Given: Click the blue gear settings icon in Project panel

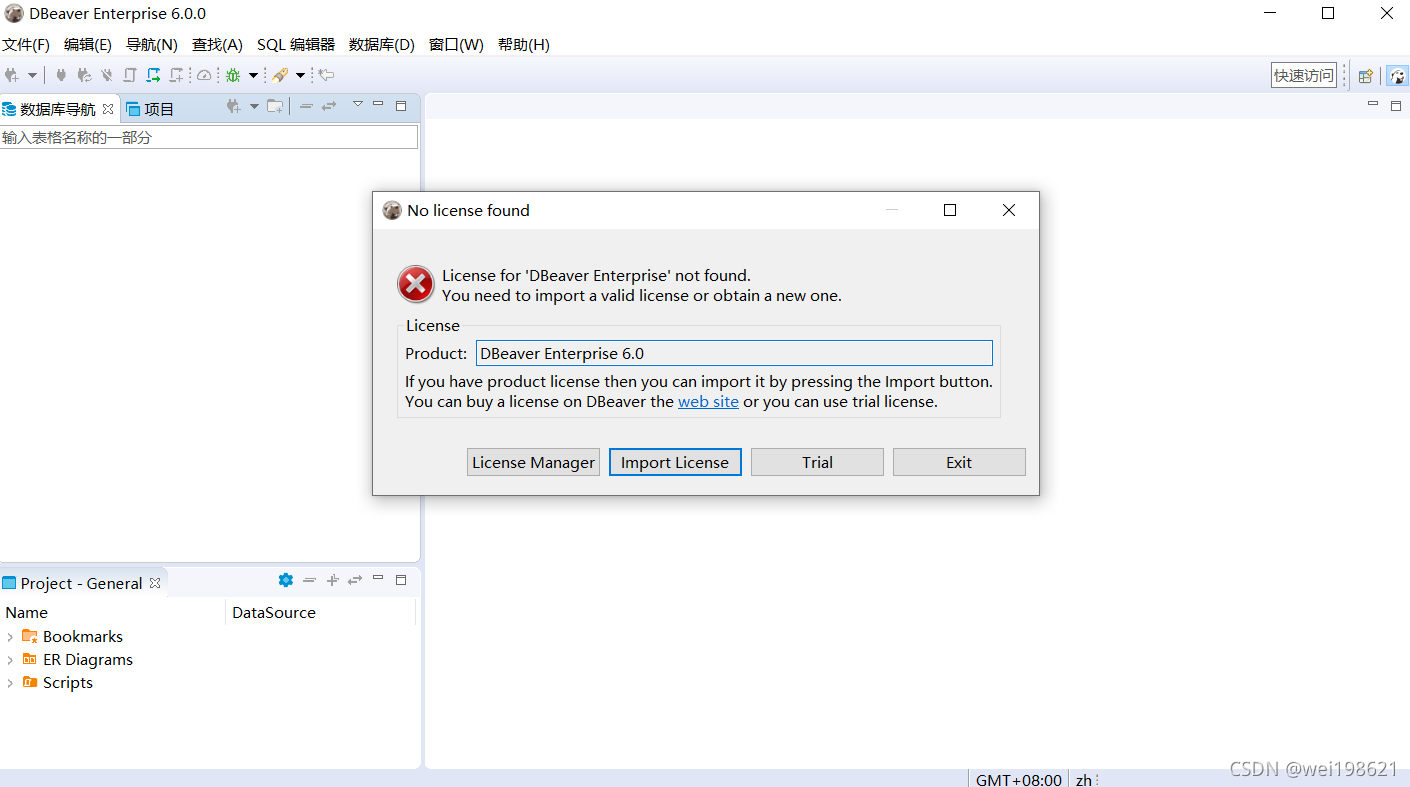Looking at the screenshot, I should click(285, 580).
